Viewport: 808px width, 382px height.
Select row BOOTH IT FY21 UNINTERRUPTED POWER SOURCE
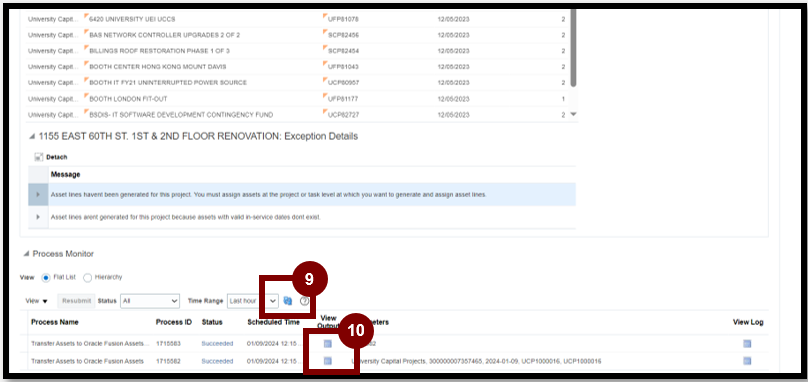pos(301,82)
